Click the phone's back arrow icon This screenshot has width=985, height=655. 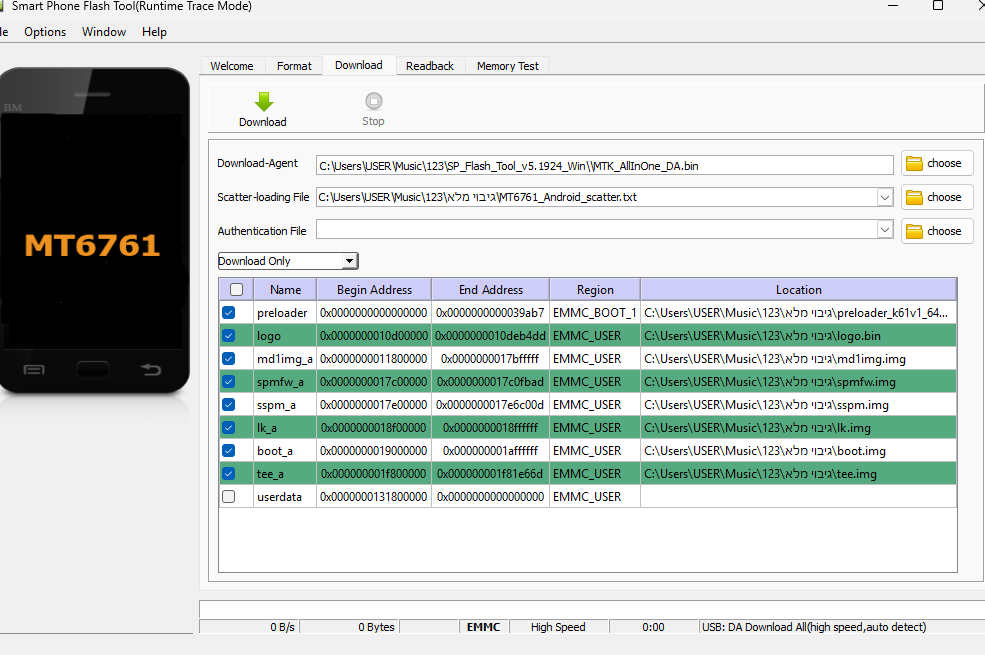151,370
